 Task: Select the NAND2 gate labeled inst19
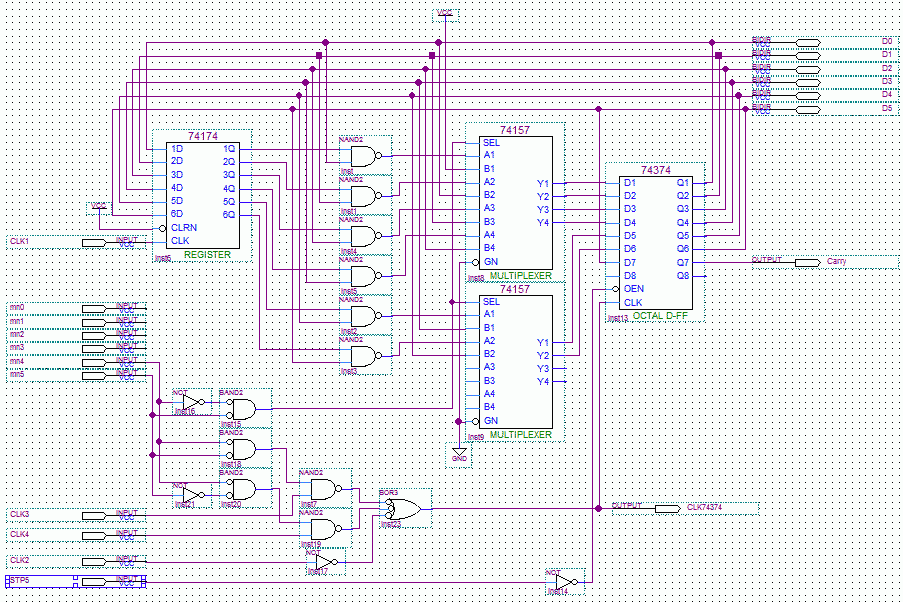point(326,529)
